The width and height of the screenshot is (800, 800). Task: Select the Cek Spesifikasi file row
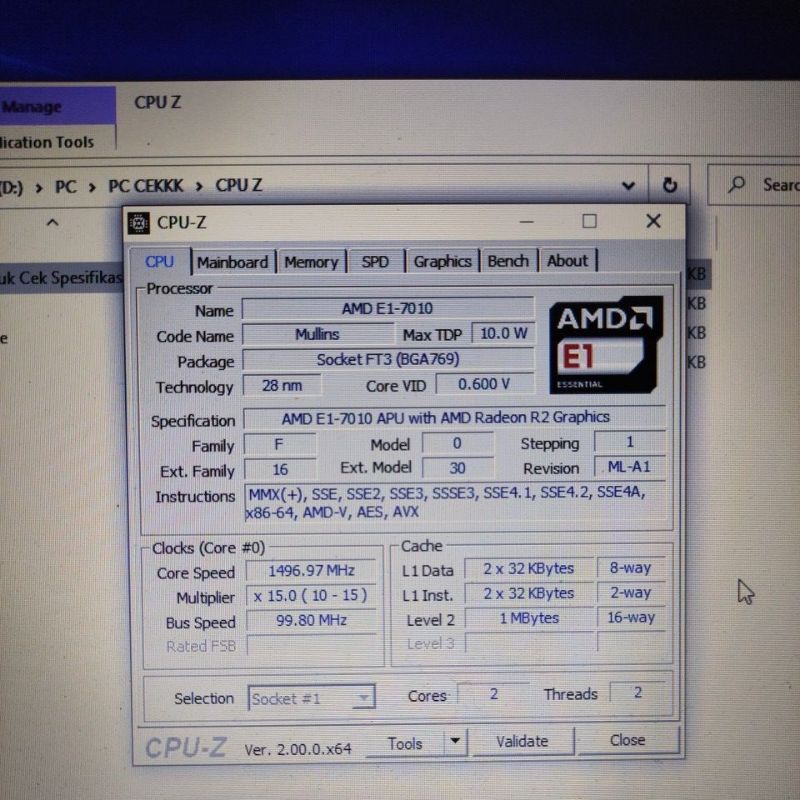61,278
